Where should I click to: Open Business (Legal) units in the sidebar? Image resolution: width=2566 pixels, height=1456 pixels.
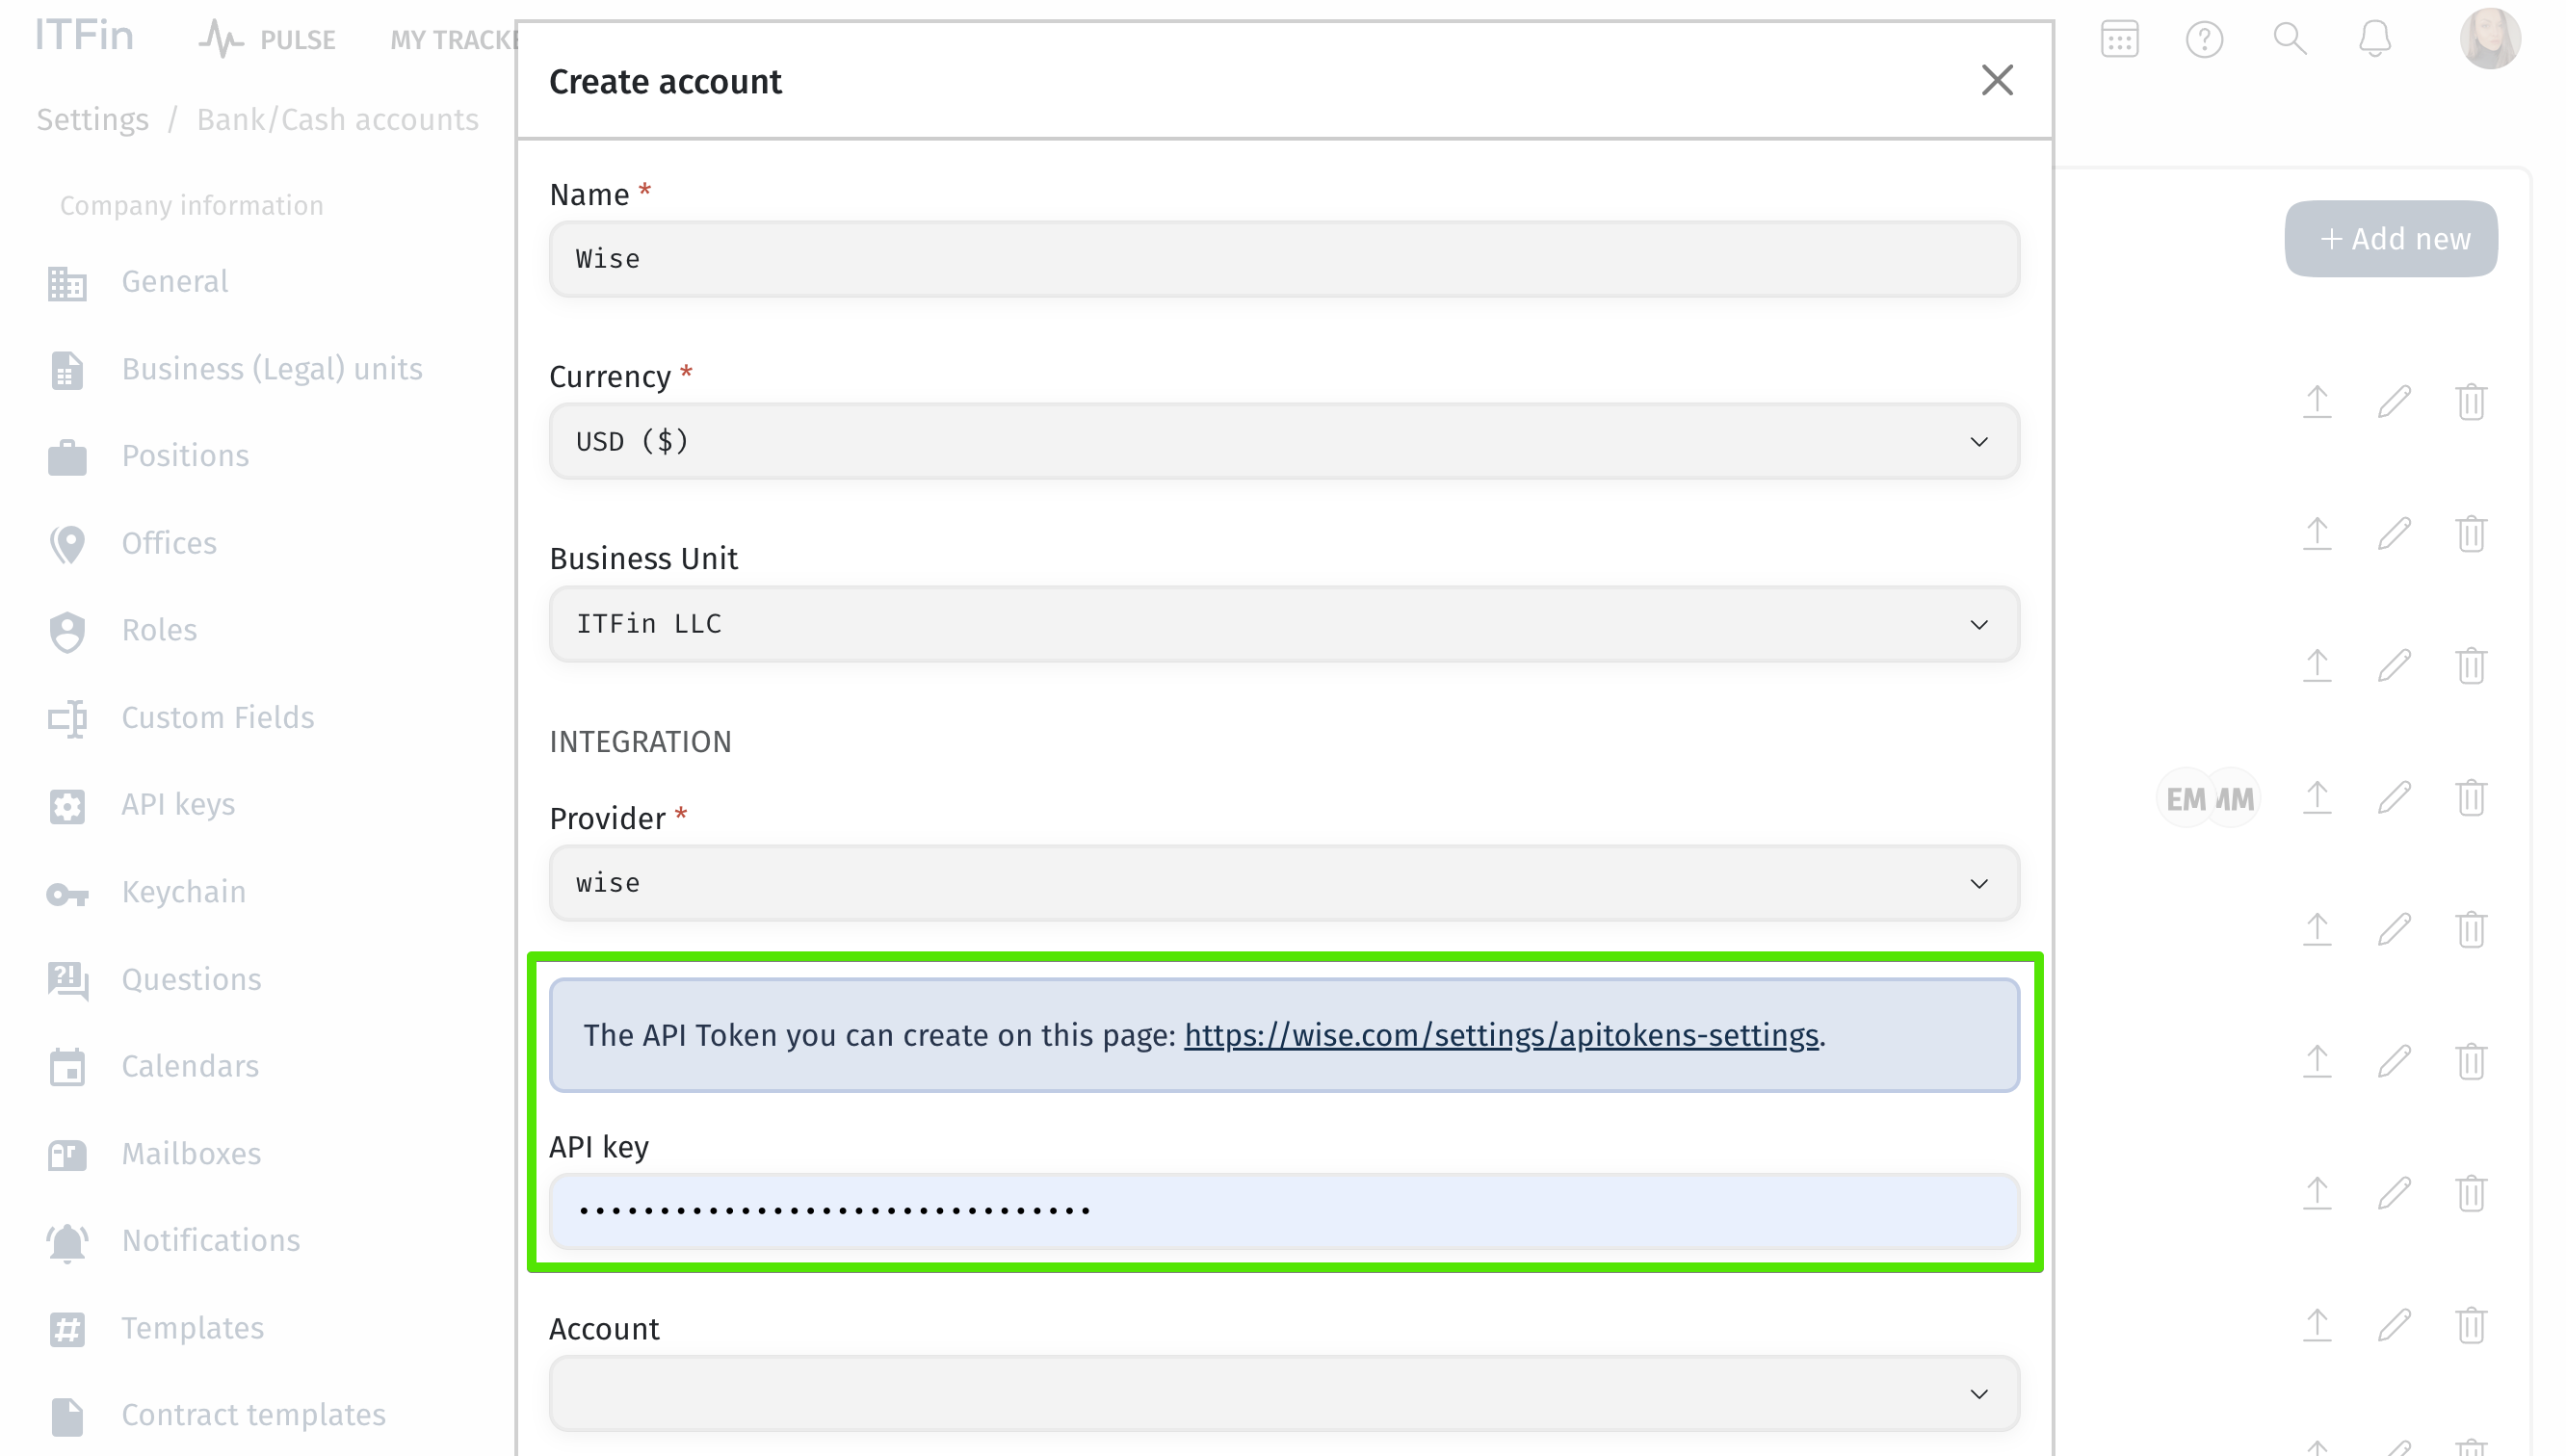coord(271,369)
